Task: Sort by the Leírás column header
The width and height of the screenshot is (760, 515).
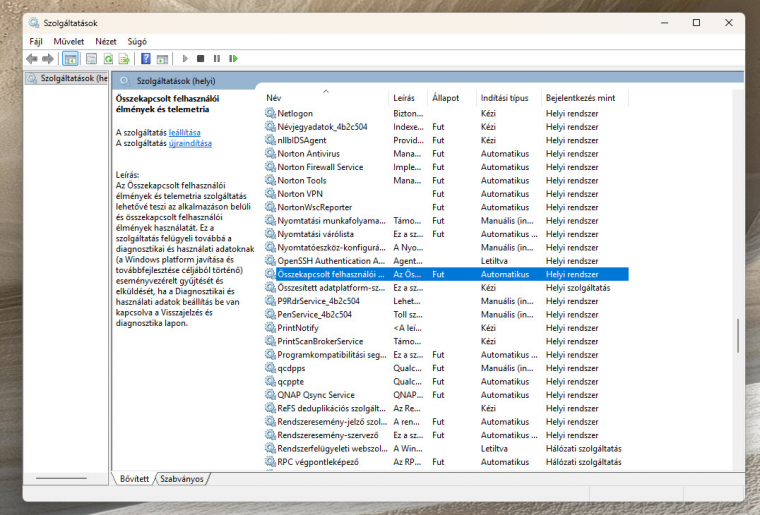Action: [x=408, y=98]
